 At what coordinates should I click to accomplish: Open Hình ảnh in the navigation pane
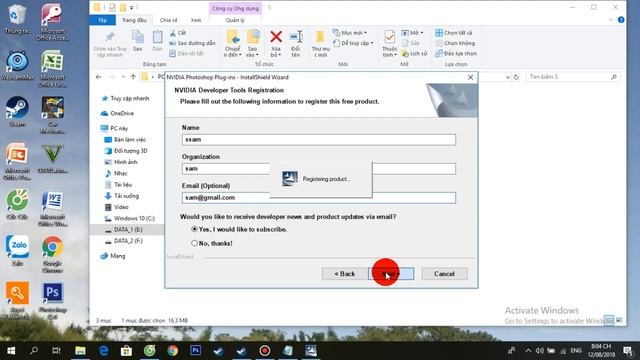(125, 162)
